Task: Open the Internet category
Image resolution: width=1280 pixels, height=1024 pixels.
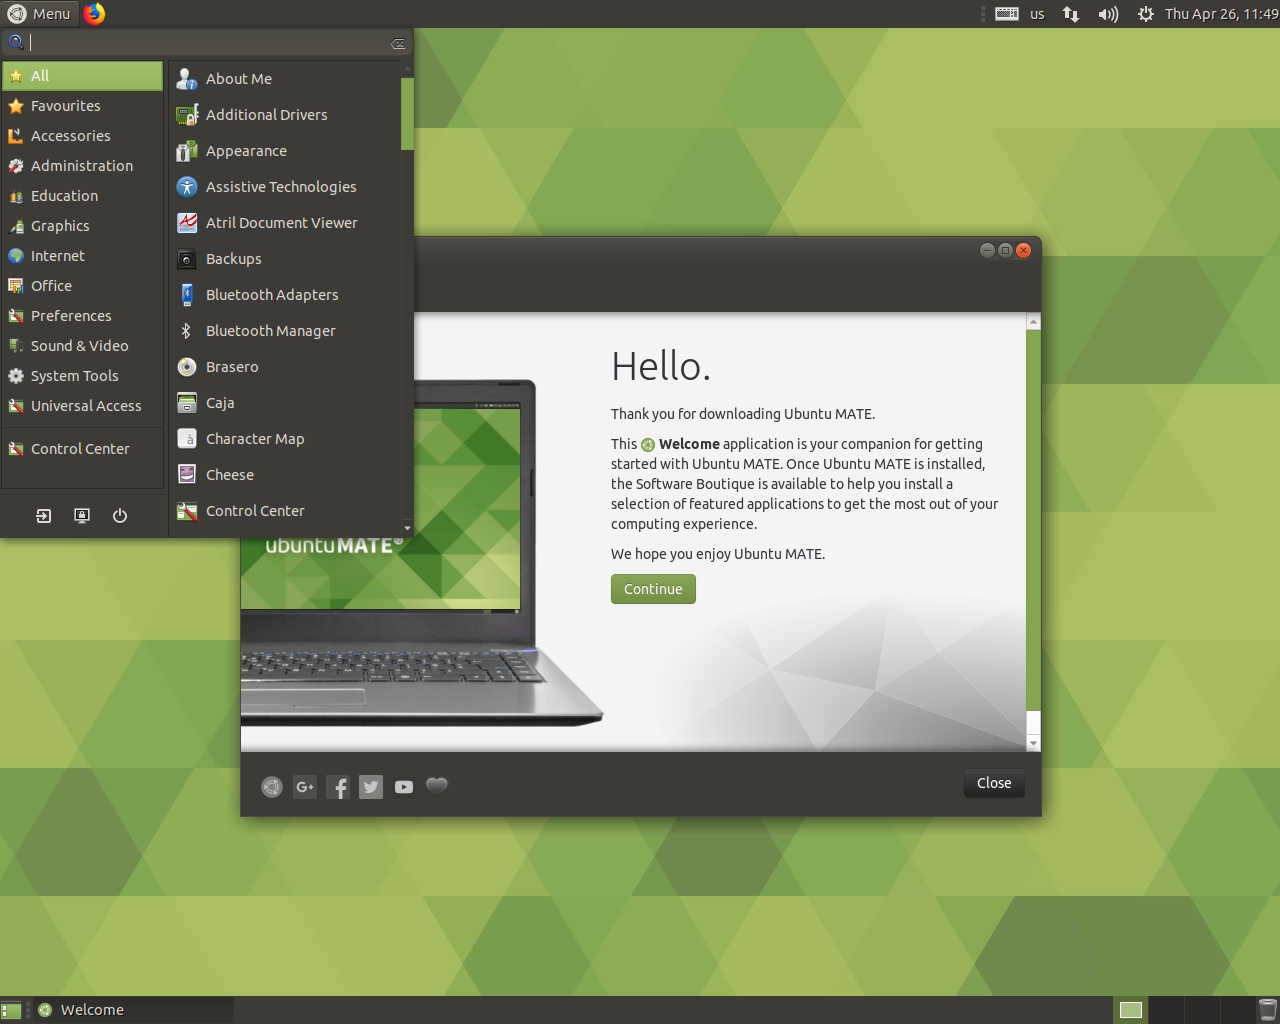Action: pyautogui.click(x=82, y=256)
